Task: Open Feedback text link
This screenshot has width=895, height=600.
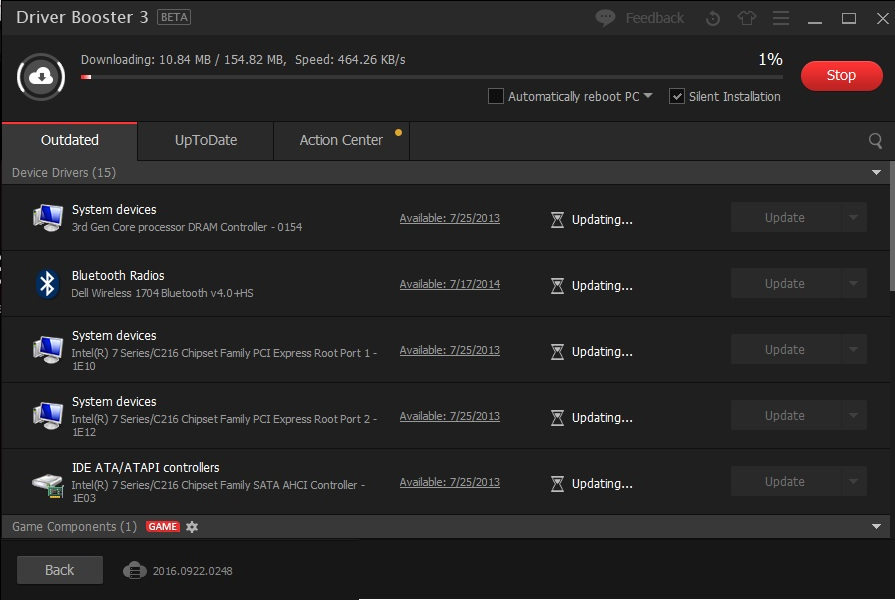Action: pyautogui.click(x=654, y=18)
